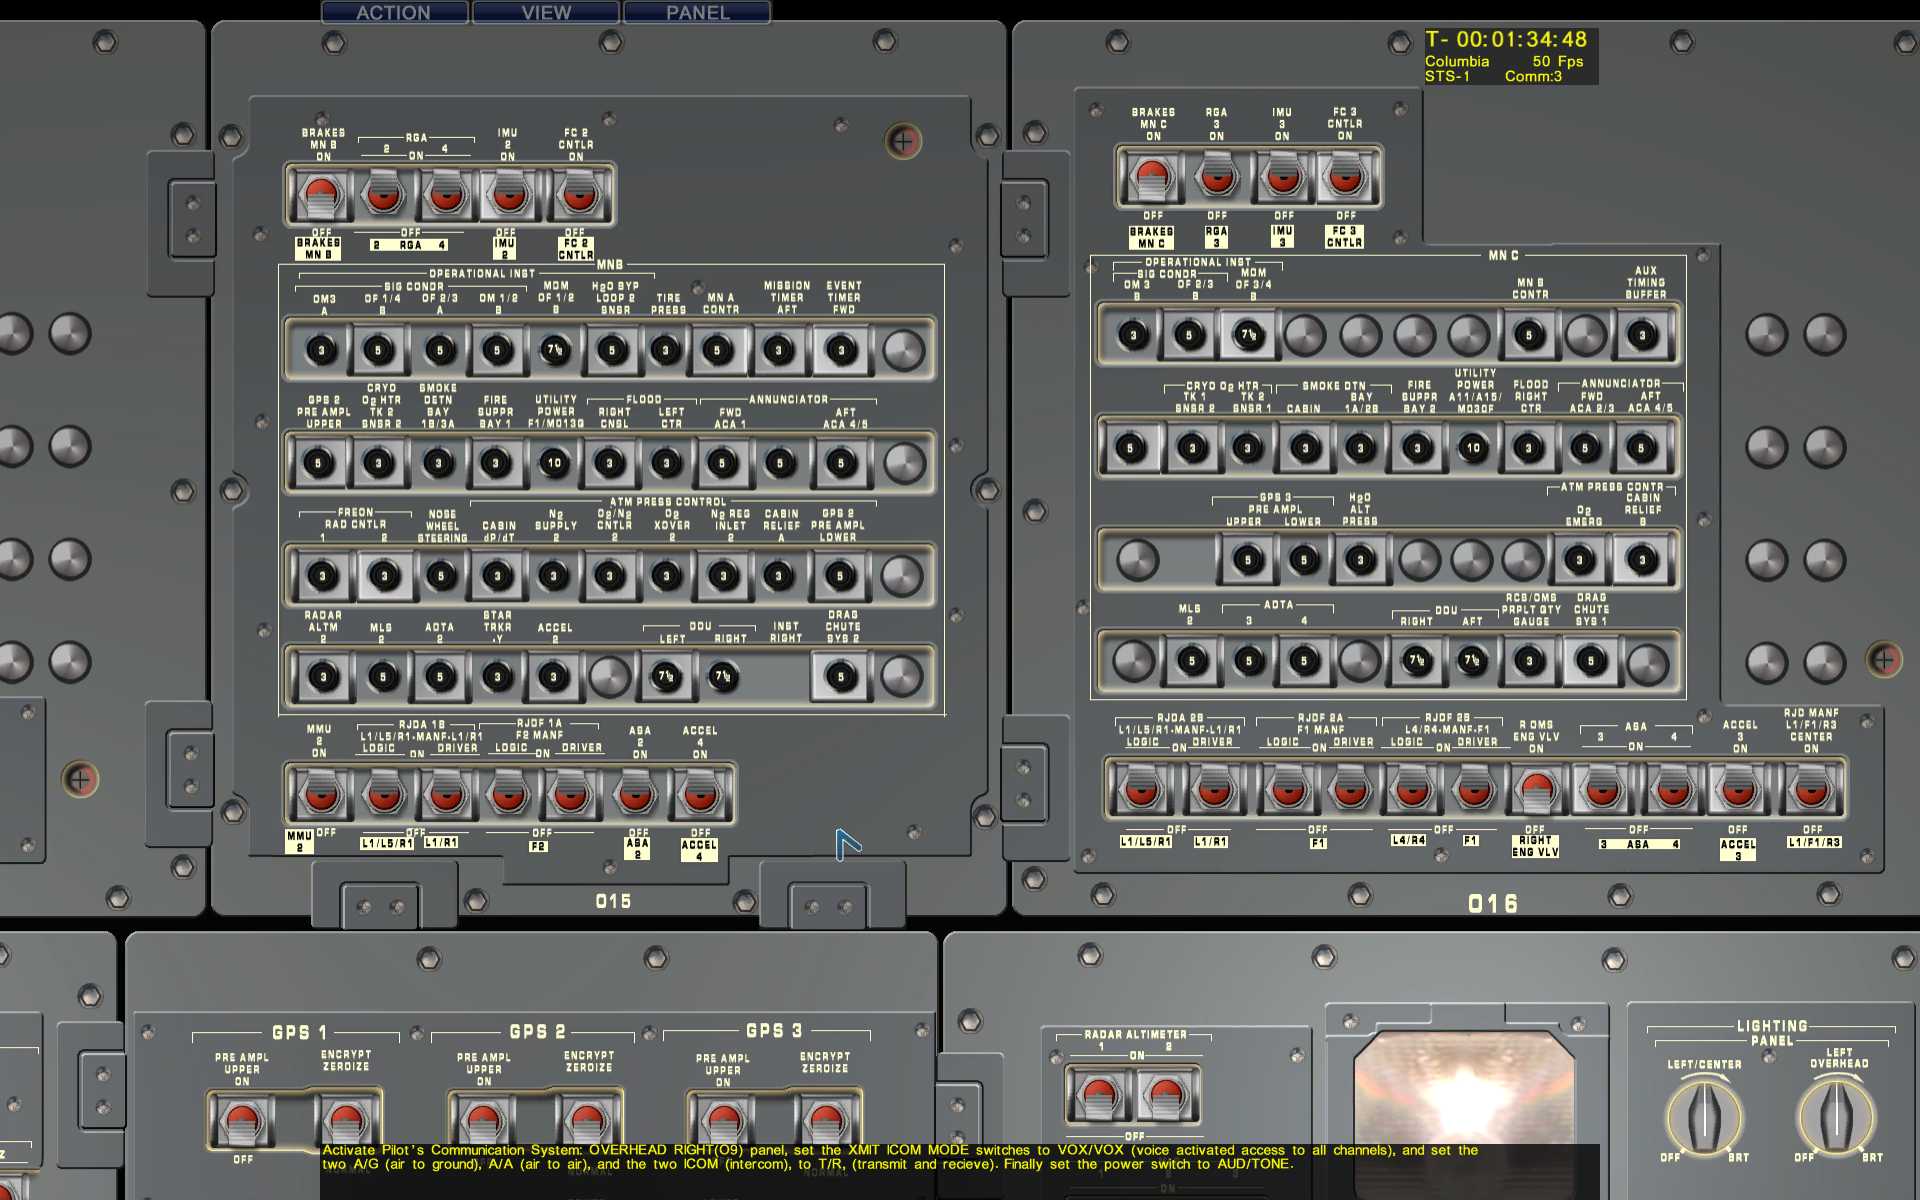Open the PANEL menu
The height and width of the screenshot is (1200, 1920).
pyautogui.click(x=697, y=12)
